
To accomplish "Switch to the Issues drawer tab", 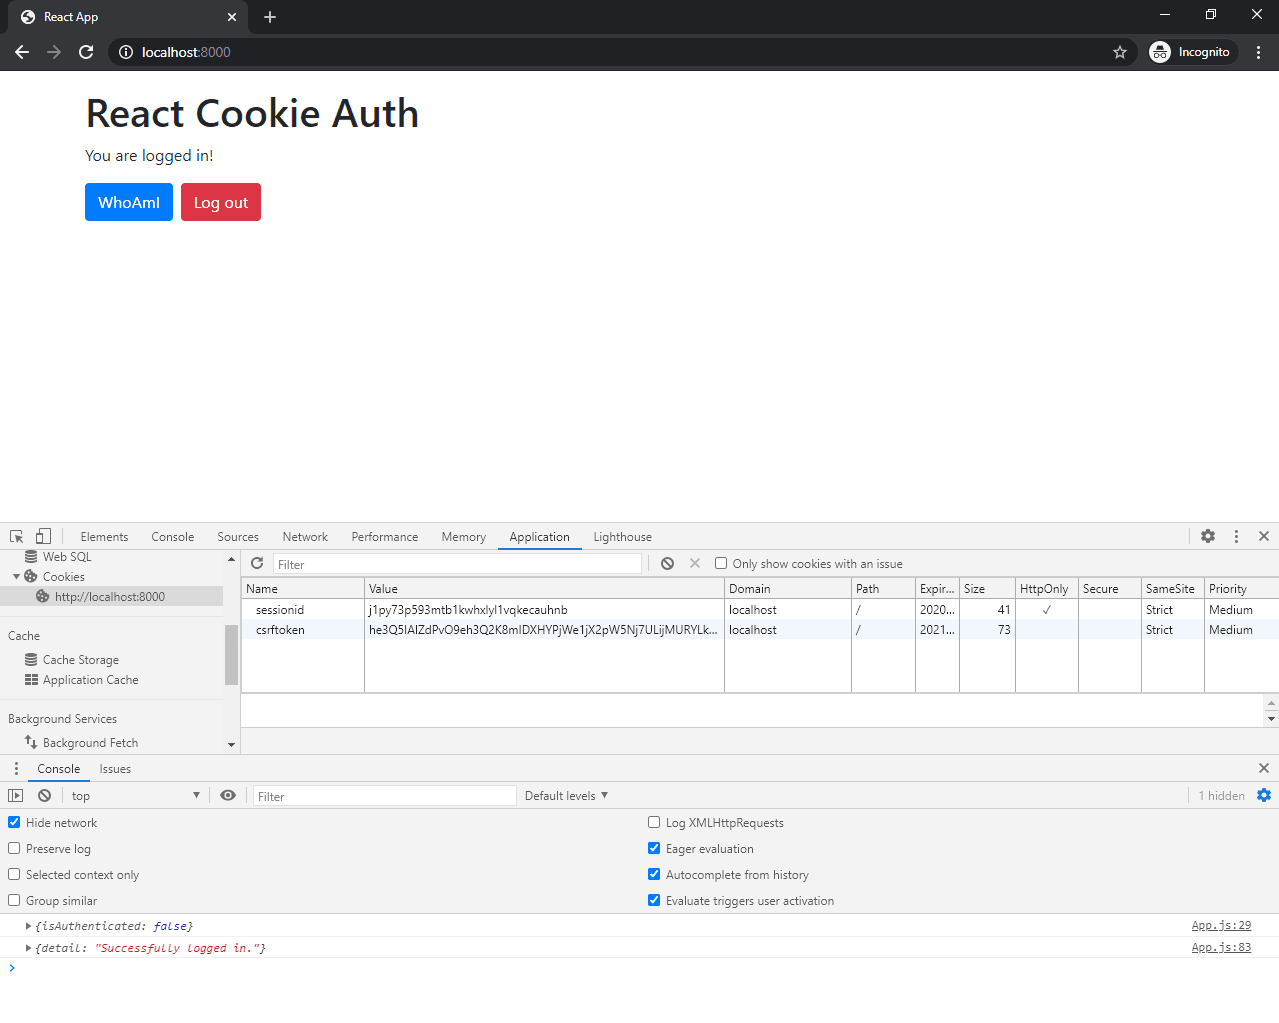I will pos(115,768).
